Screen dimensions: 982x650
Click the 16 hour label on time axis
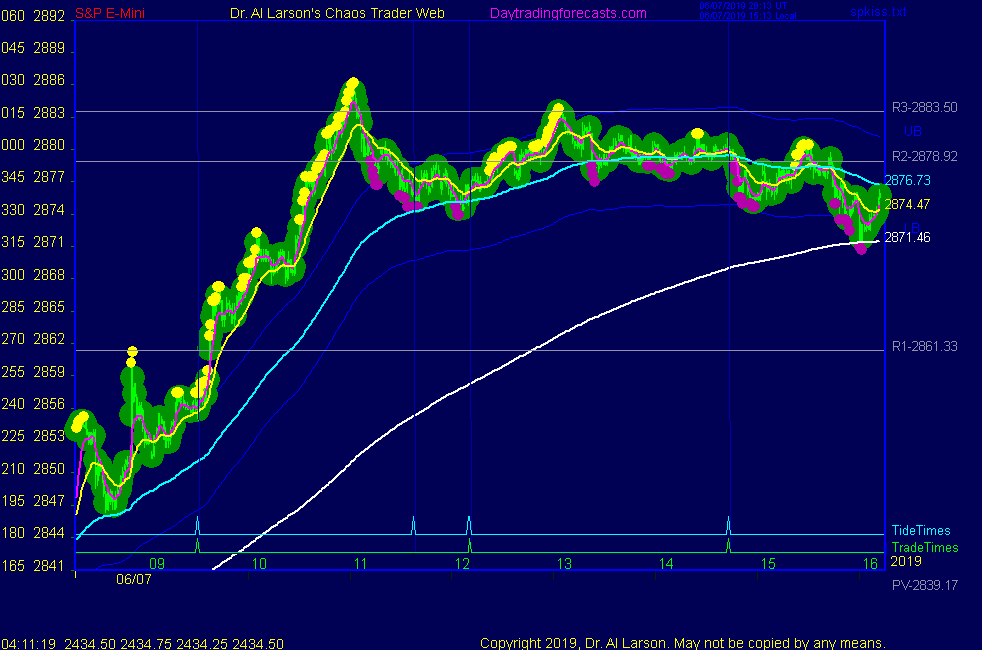point(870,564)
